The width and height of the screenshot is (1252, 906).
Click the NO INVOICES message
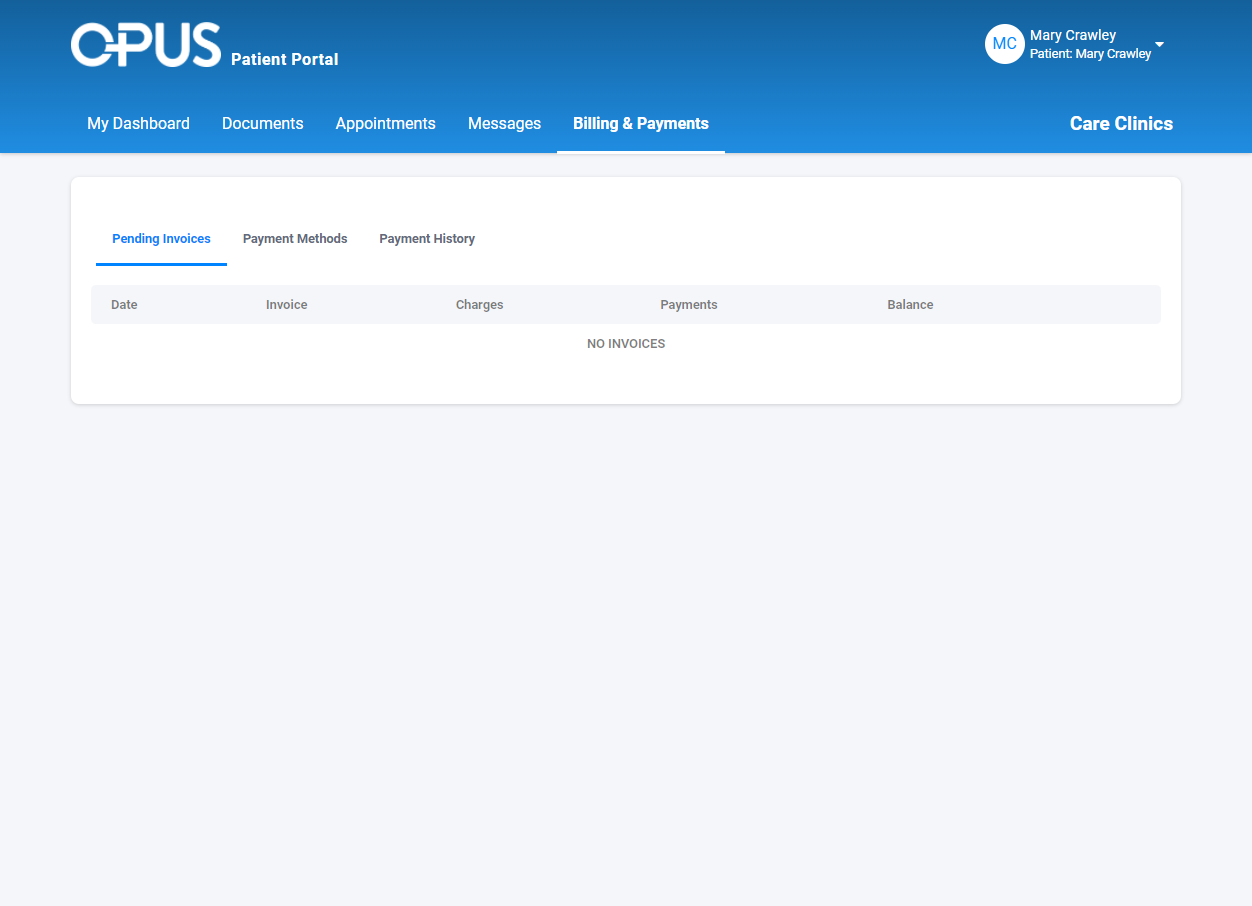click(x=626, y=344)
